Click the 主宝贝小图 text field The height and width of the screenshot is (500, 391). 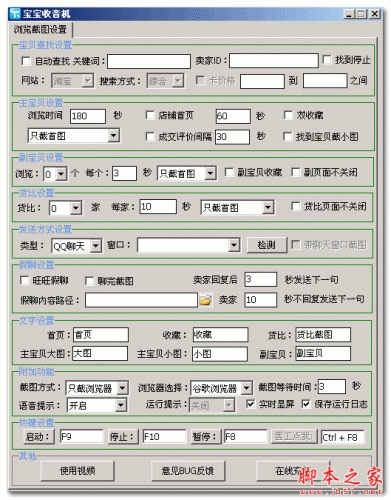[x=220, y=354]
